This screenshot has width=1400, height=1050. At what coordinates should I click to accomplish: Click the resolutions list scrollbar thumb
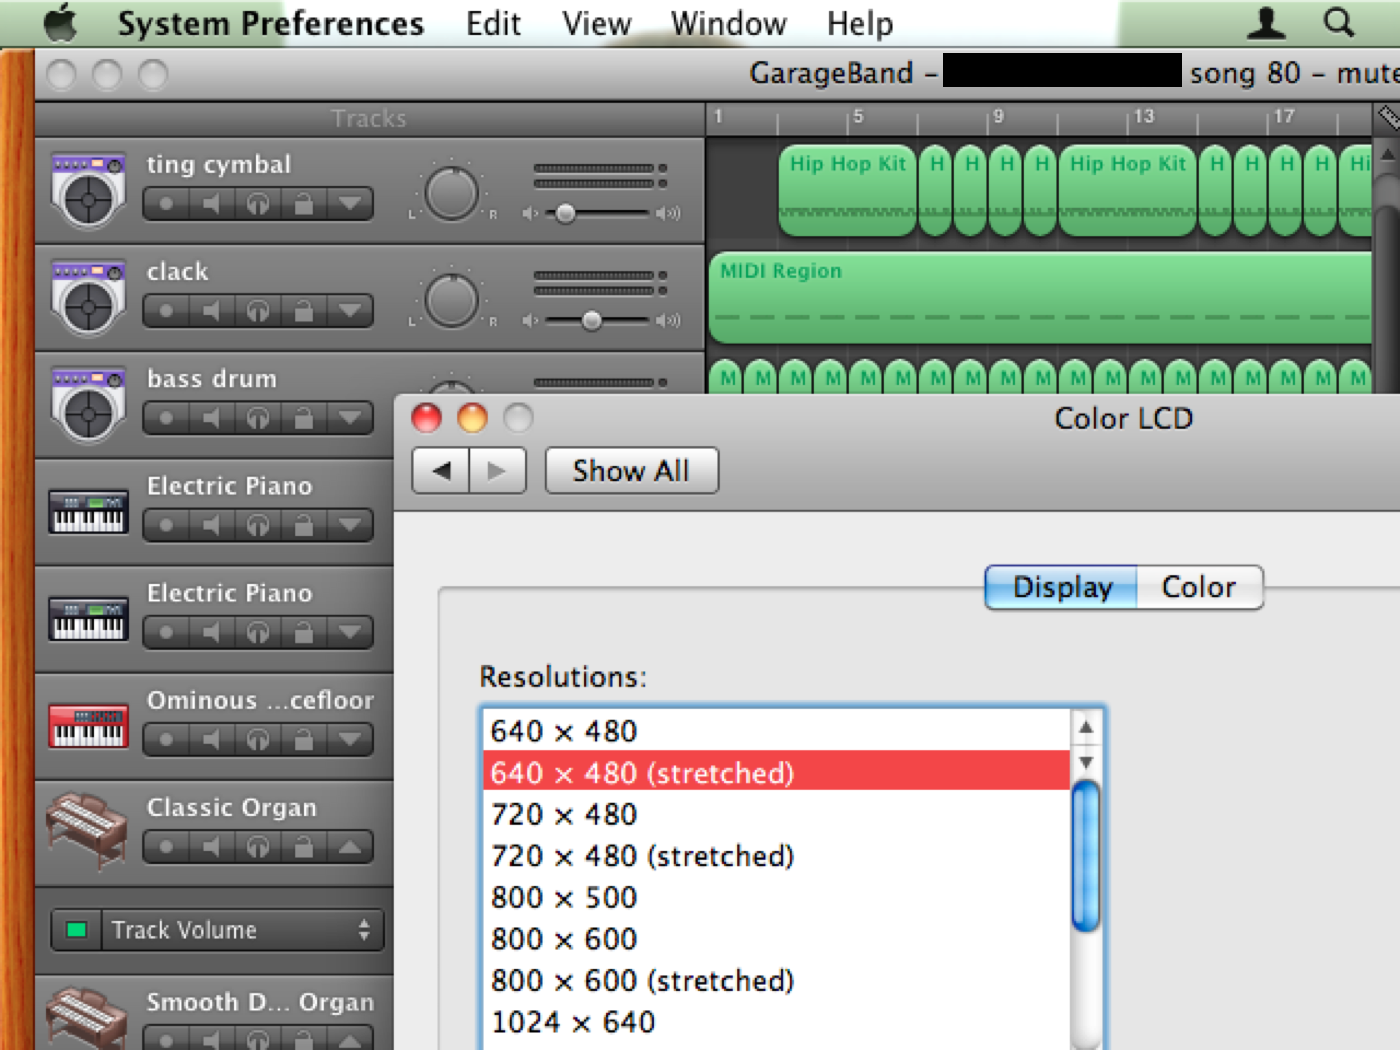tap(1086, 857)
